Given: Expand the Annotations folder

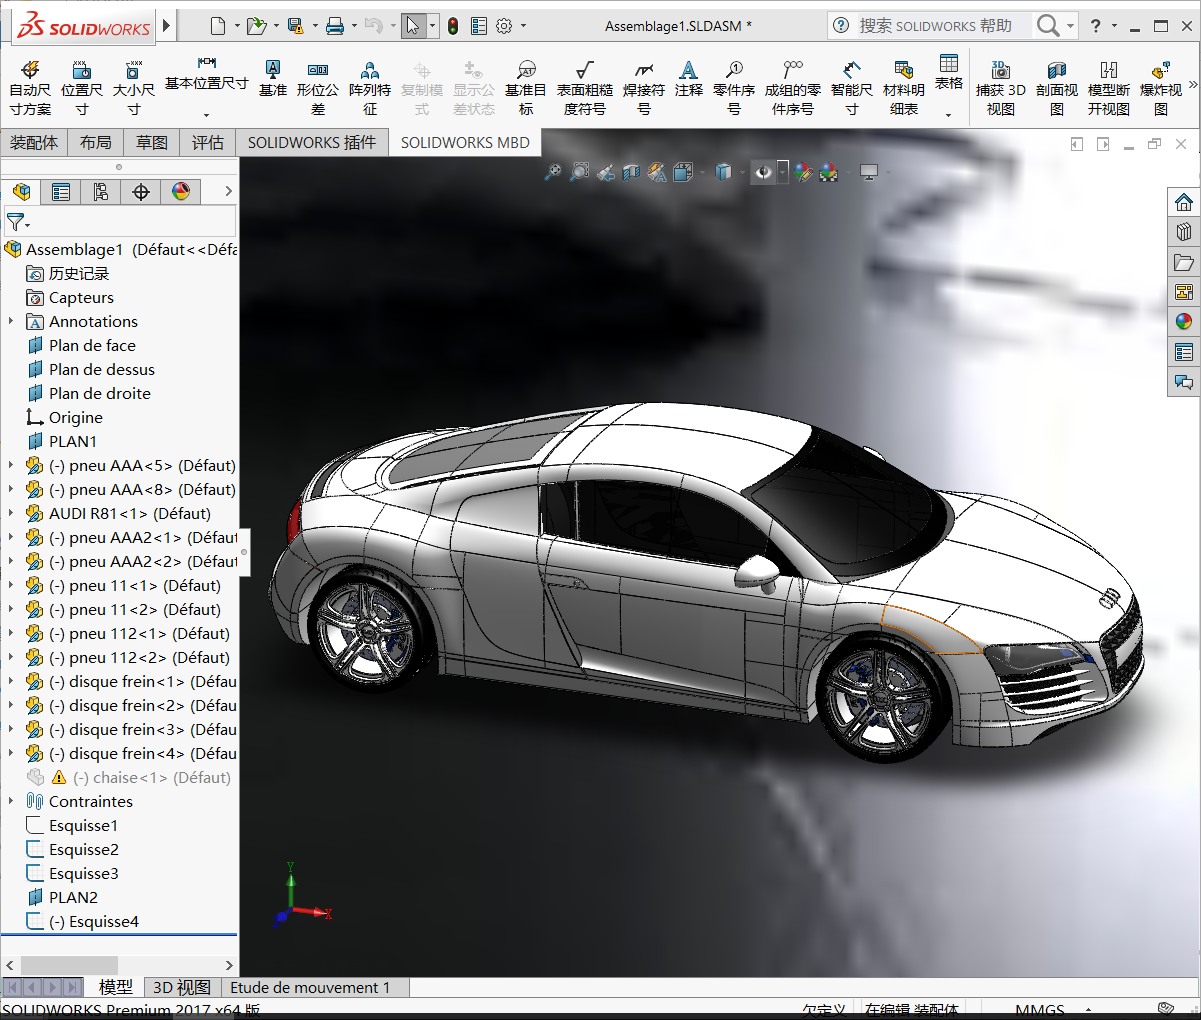Looking at the screenshot, I should click(x=10, y=321).
